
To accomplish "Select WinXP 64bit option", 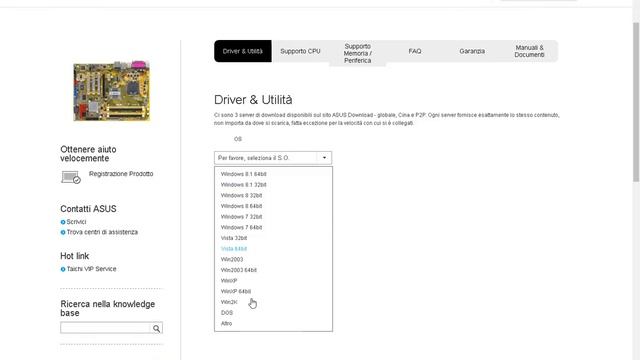I will (x=236, y=291).
